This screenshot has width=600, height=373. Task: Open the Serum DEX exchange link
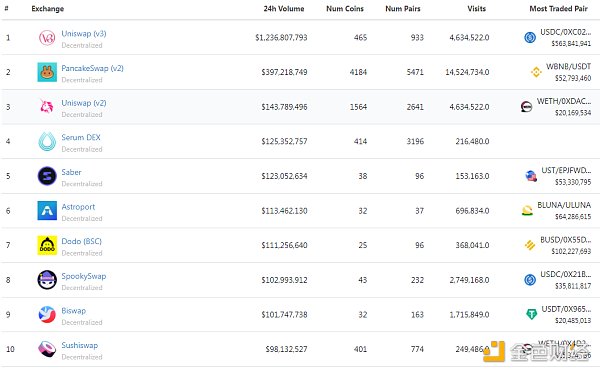81,137
